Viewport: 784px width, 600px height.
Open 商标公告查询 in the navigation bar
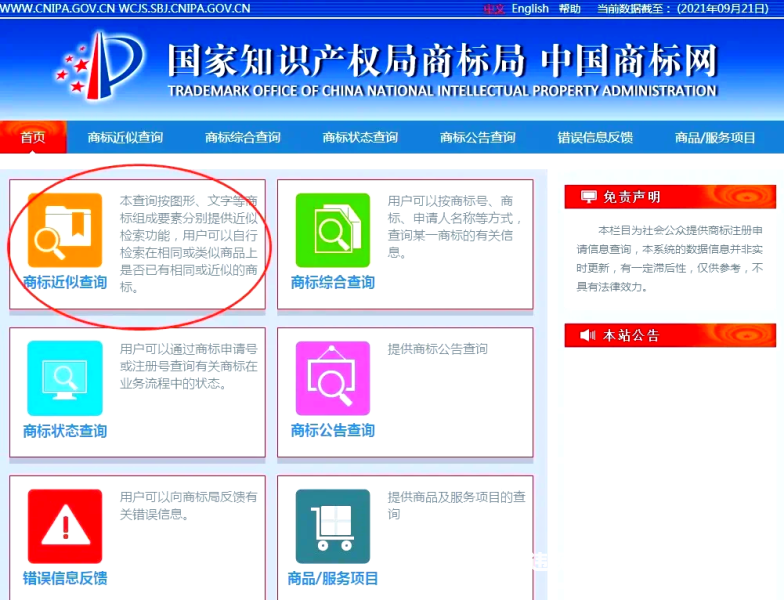pyautogui.click(x=478, y=138)
